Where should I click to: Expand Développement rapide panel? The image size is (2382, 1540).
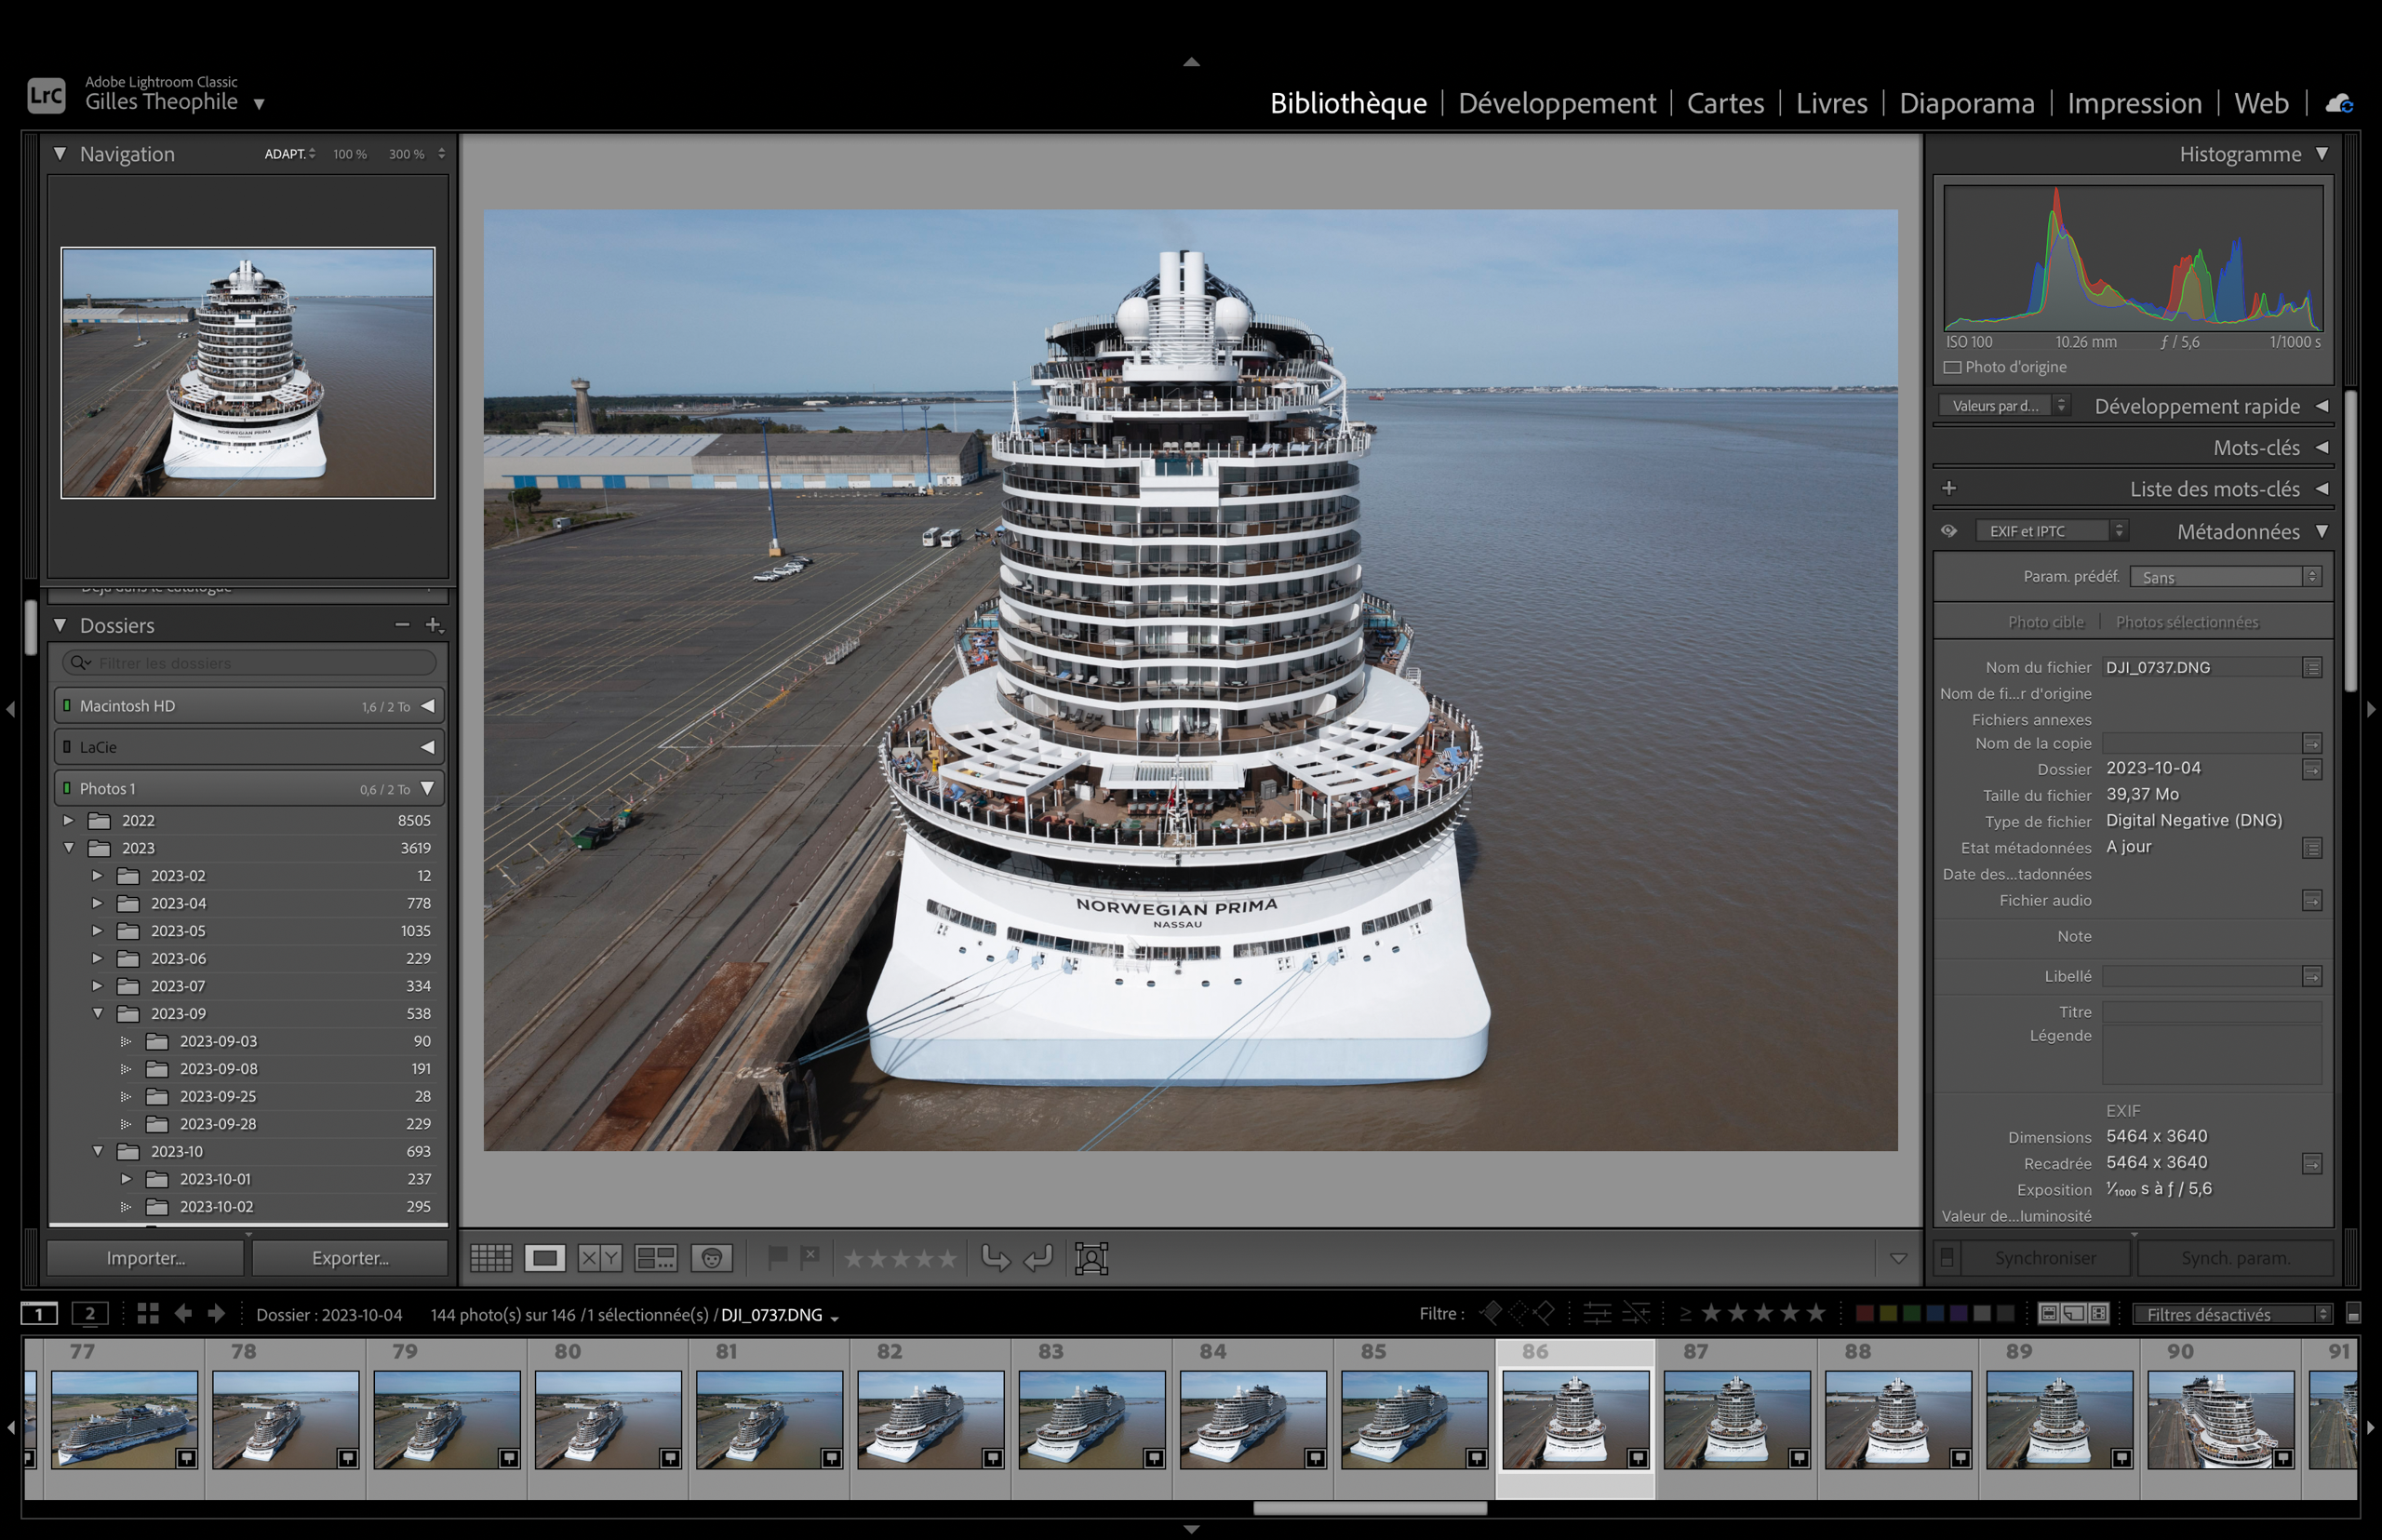point(2322,406)
